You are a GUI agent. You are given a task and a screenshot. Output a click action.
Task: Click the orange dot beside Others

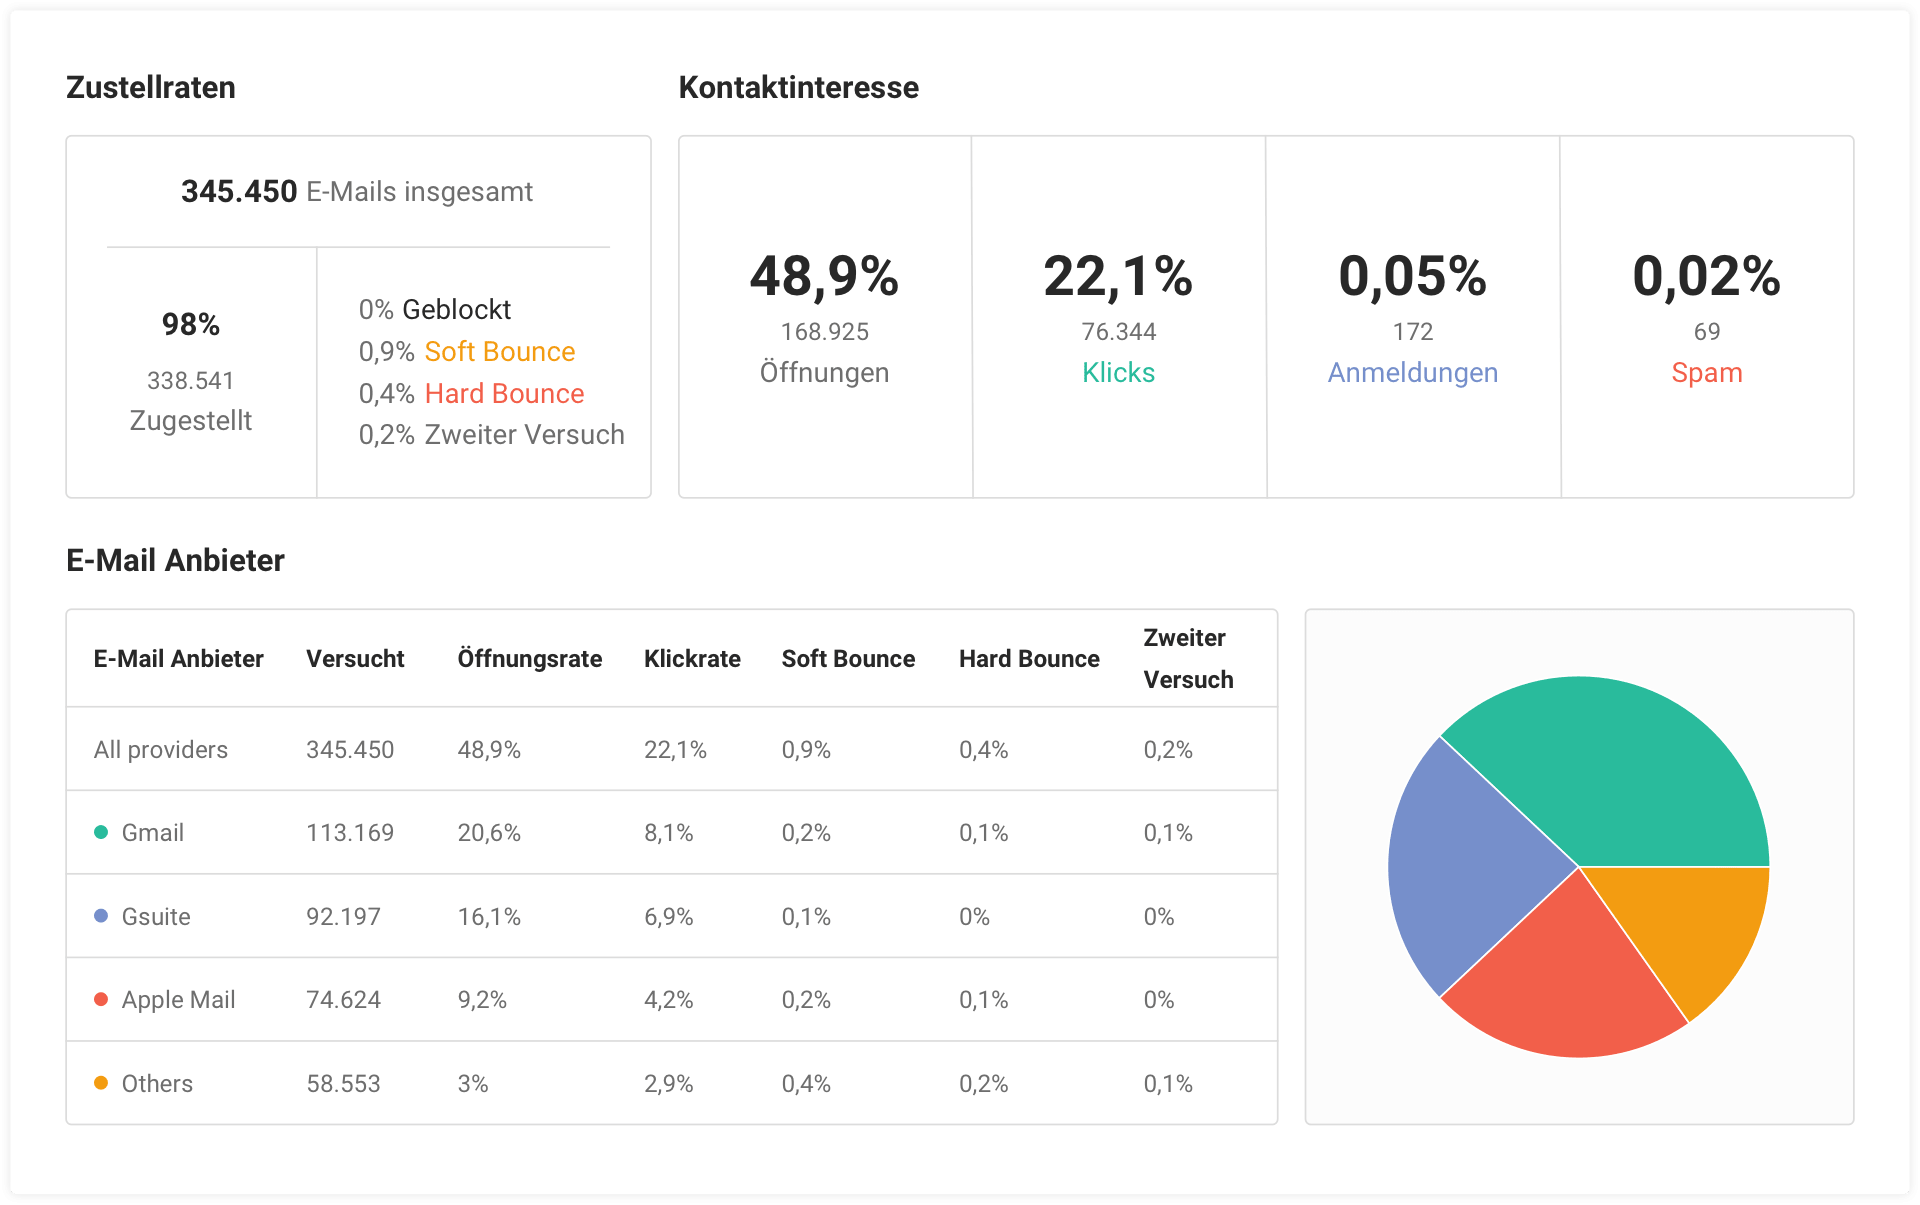pos(101,1083)
